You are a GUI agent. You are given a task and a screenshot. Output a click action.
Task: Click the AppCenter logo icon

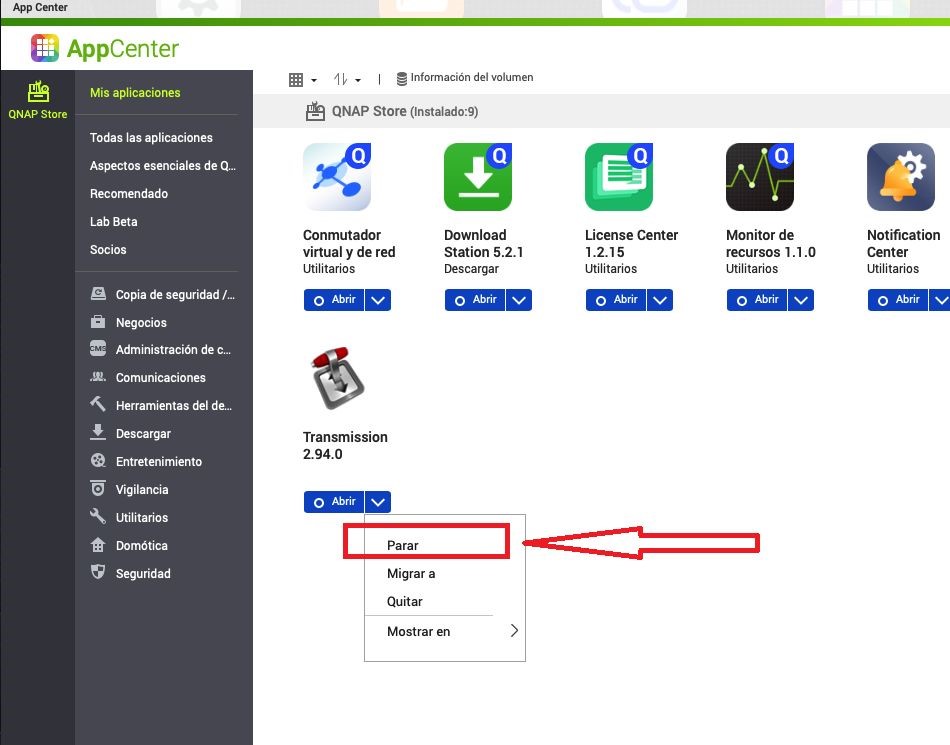(x=45, y=47)
